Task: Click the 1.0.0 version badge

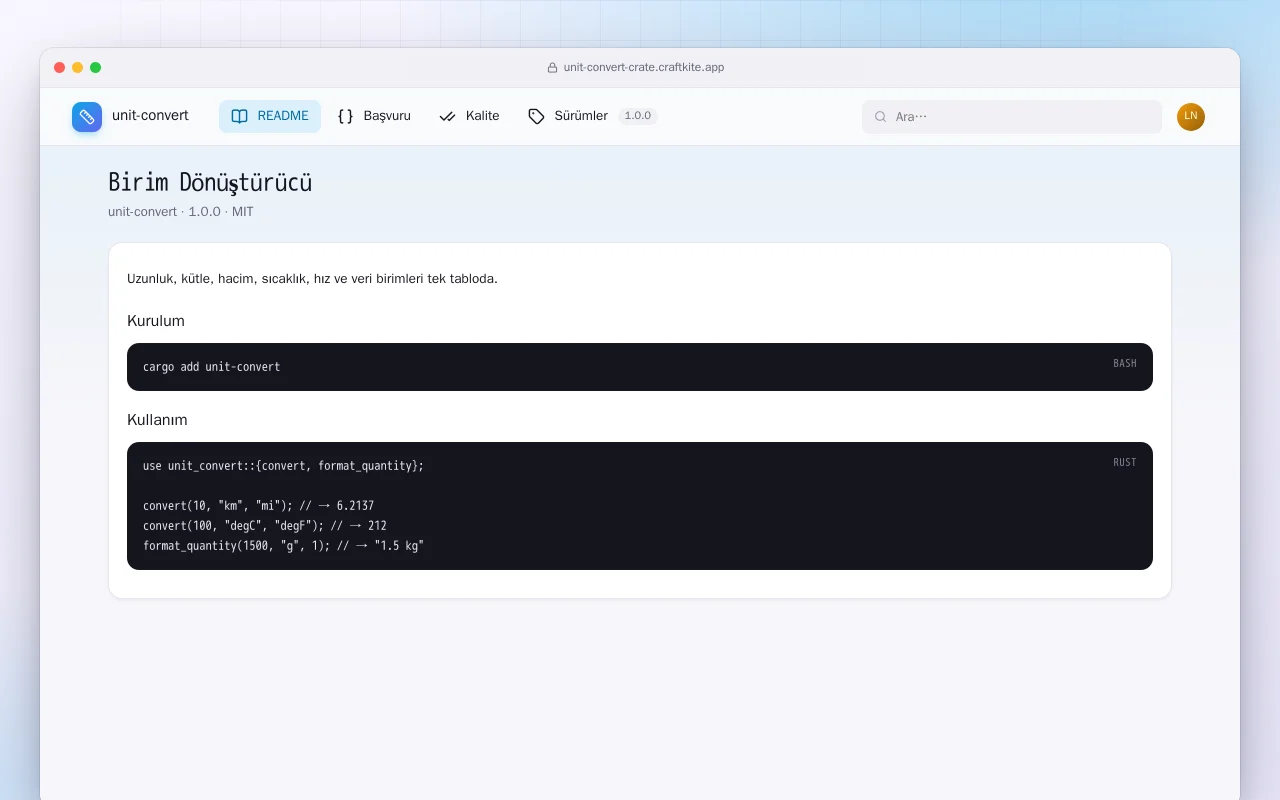Action: (637, 116)
